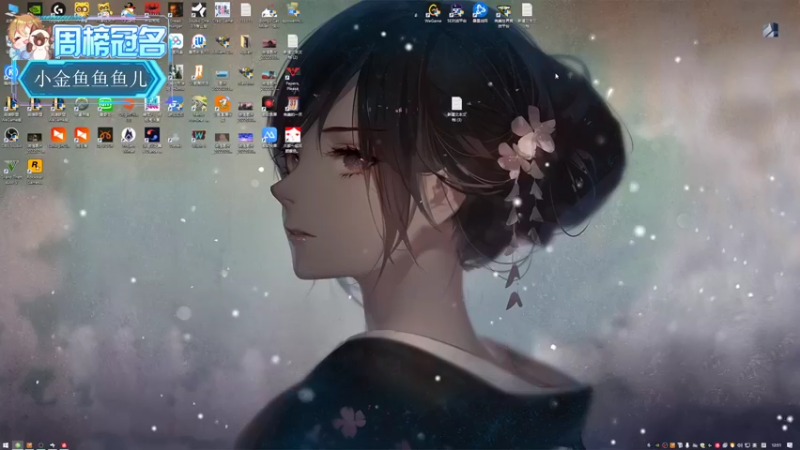The width and height of the screenshot is (800, 450).
Task: Launch the WeGame shortcut
Action: click(x=433, y=10)
